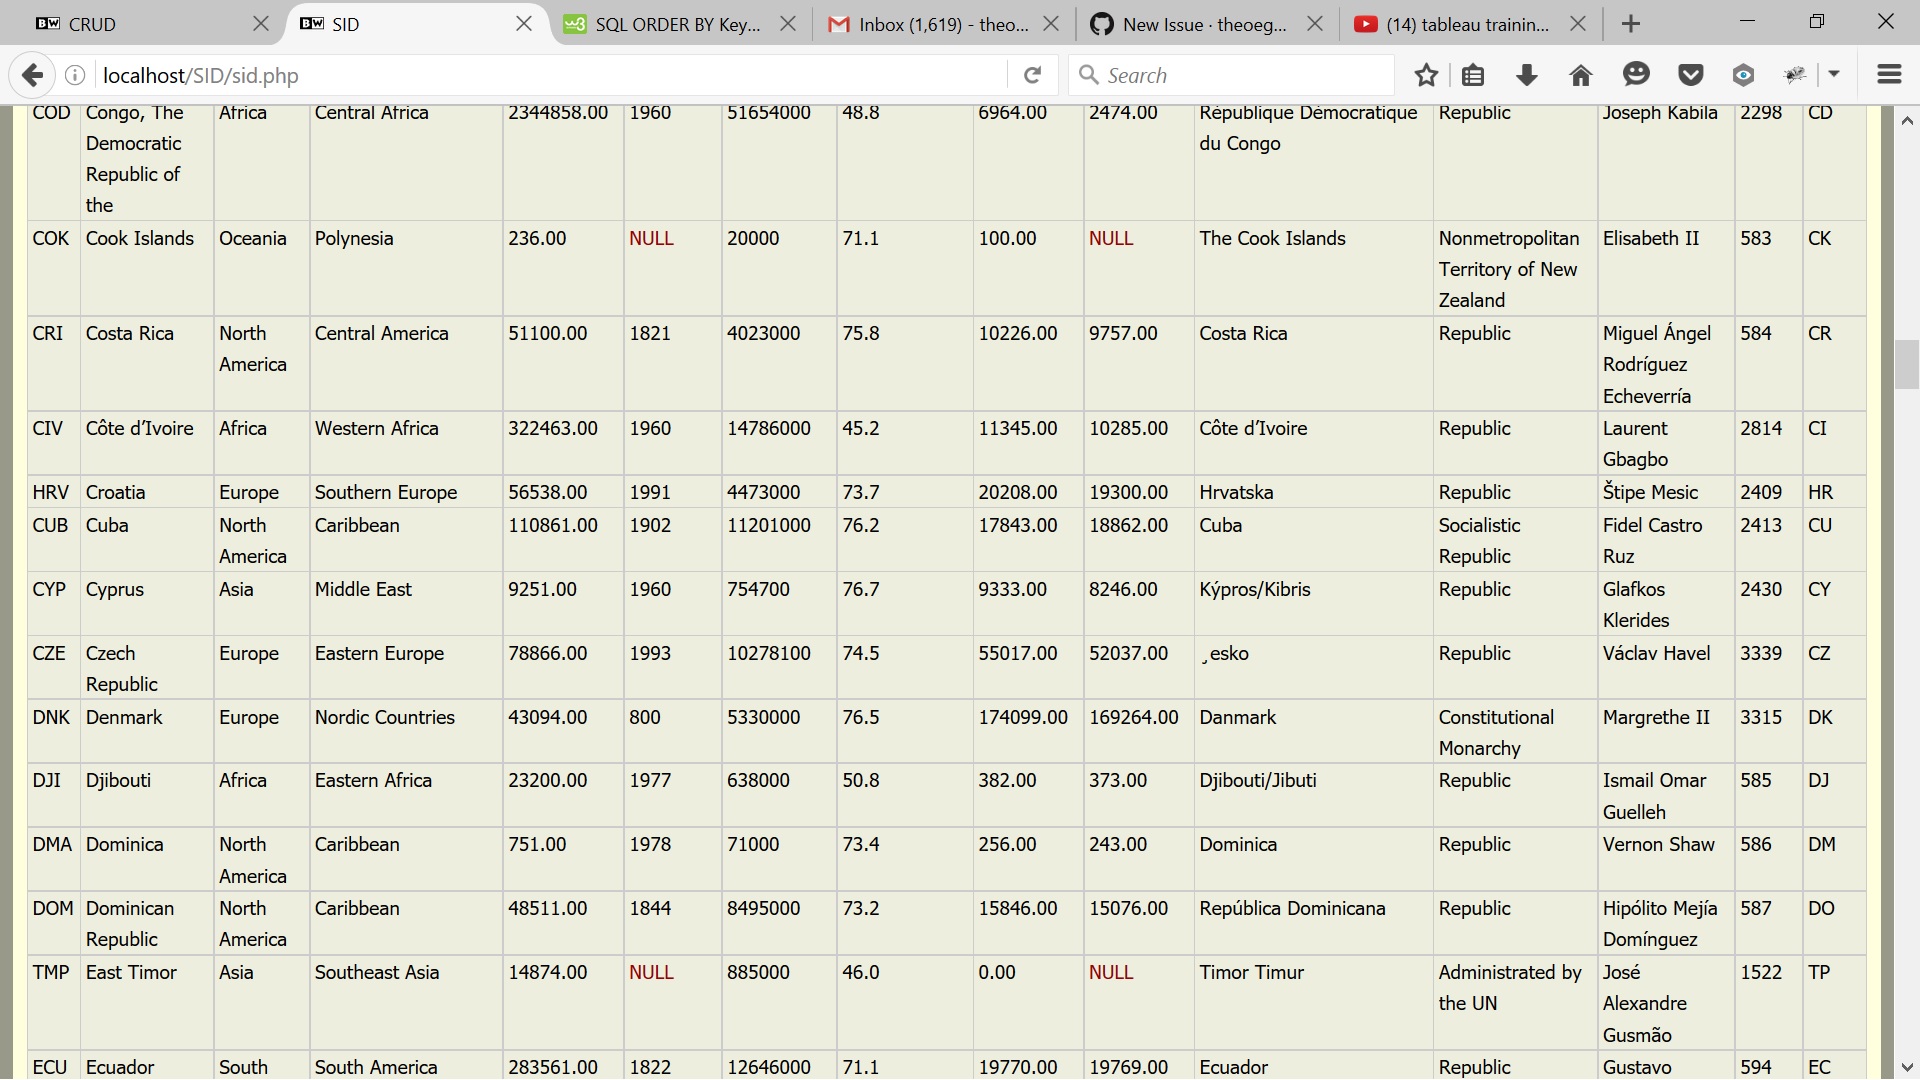Click the Search input field

pyautogui.click(x=1240, y=75)
